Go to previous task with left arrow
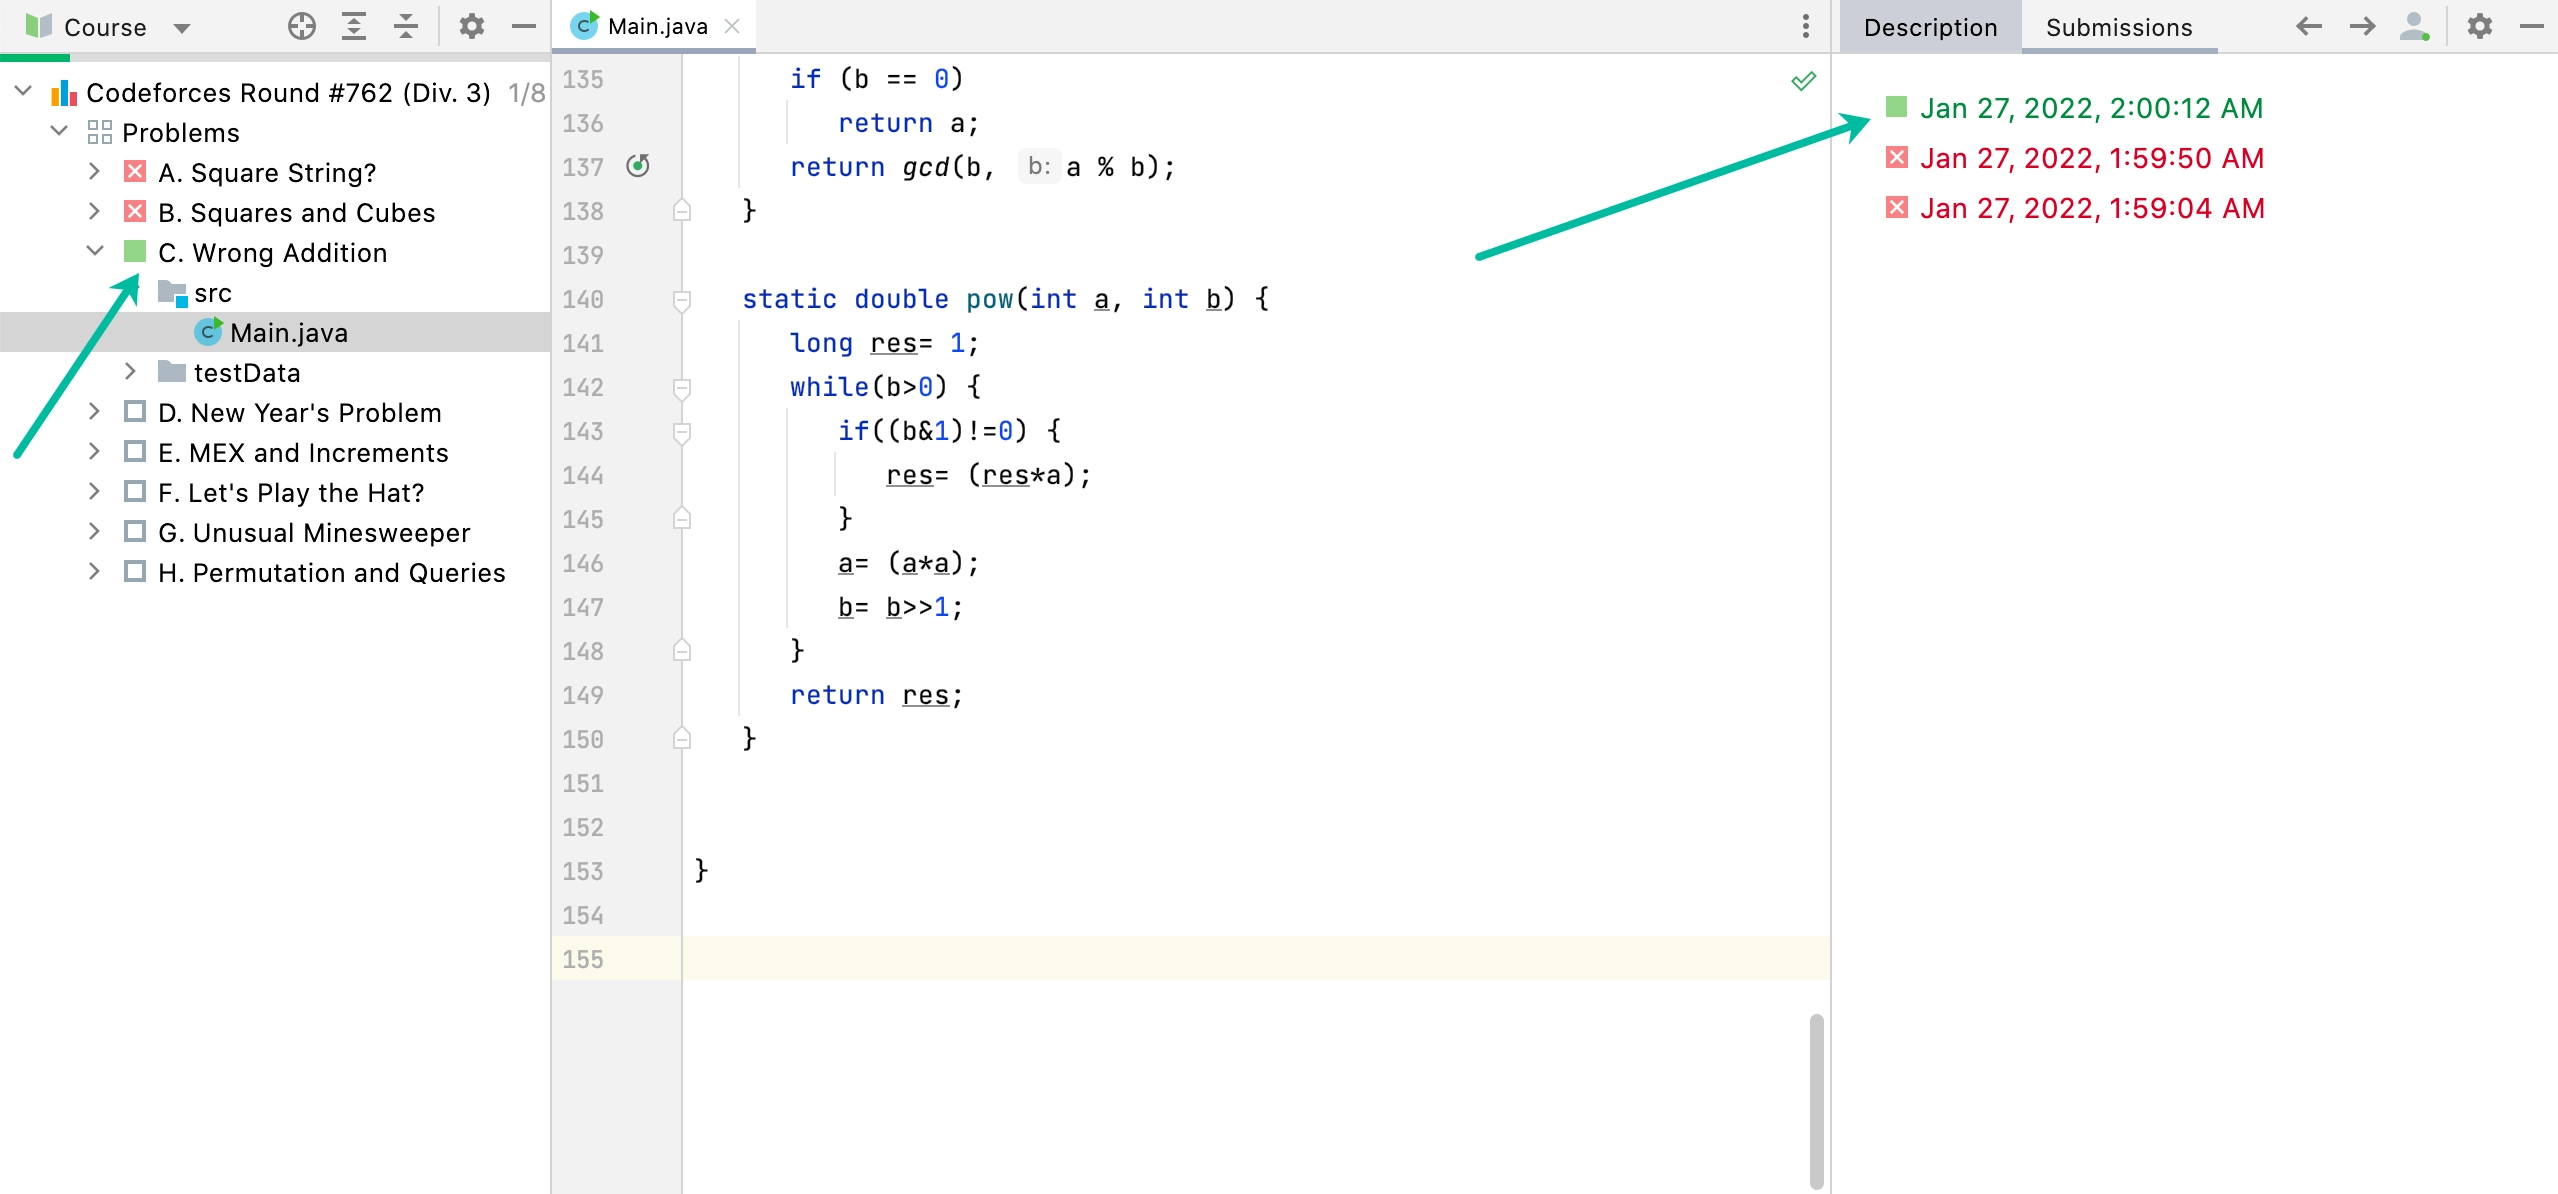This screenshot has width=2558, height=1194. (2309, 26)
